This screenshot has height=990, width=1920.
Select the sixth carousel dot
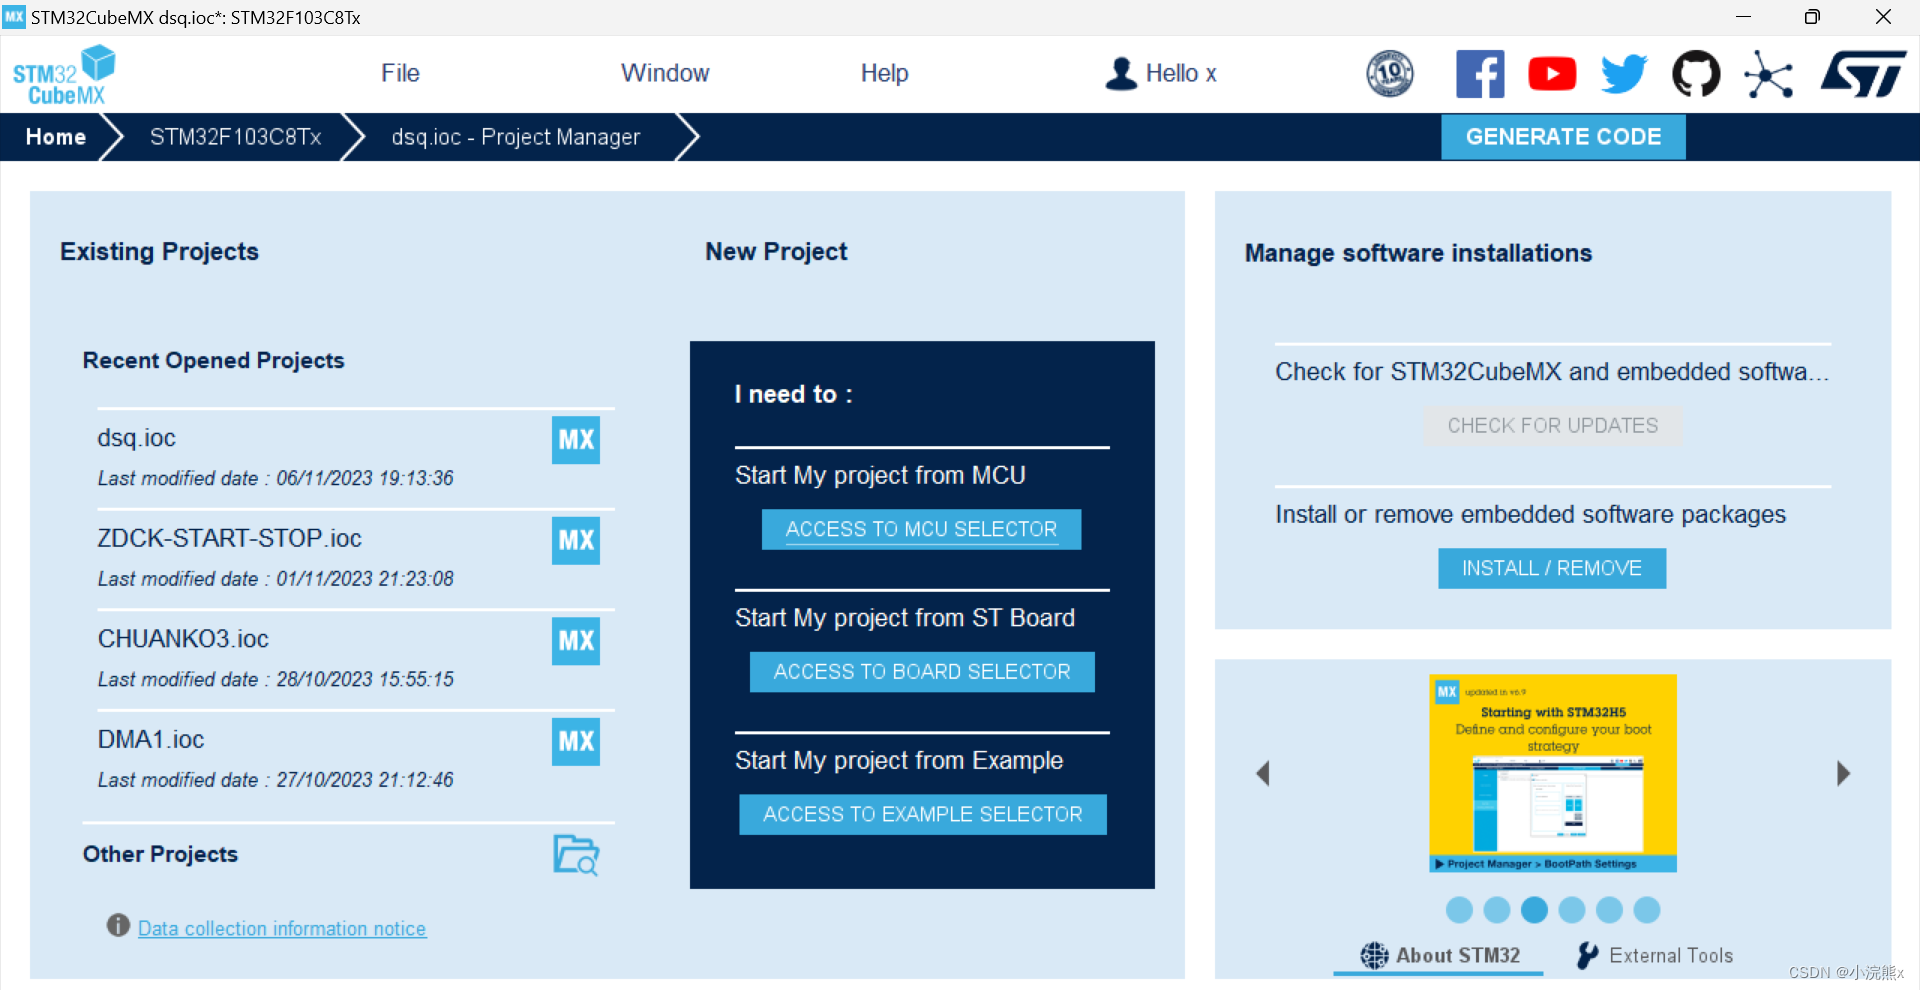point(1647,910)
